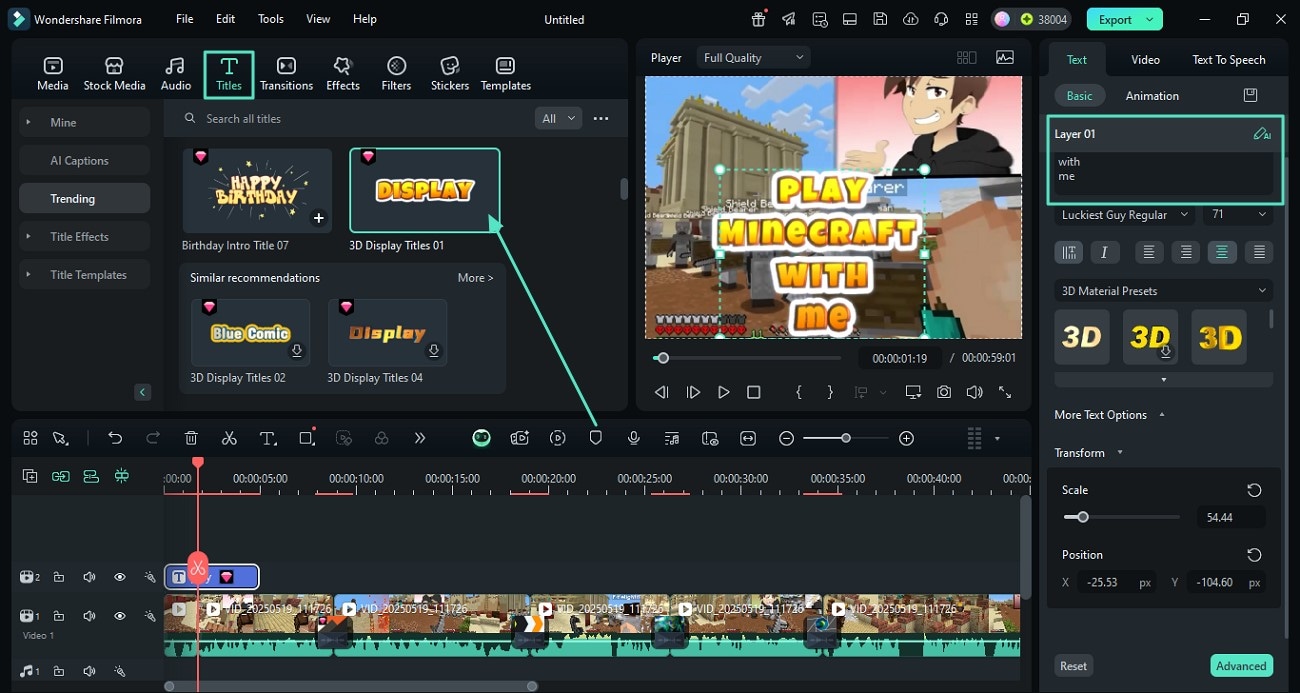Open AI text edit for Layer 01
Image resolution: width=1300 pixels, height=693 pixels.
[x=1262, y=134]
